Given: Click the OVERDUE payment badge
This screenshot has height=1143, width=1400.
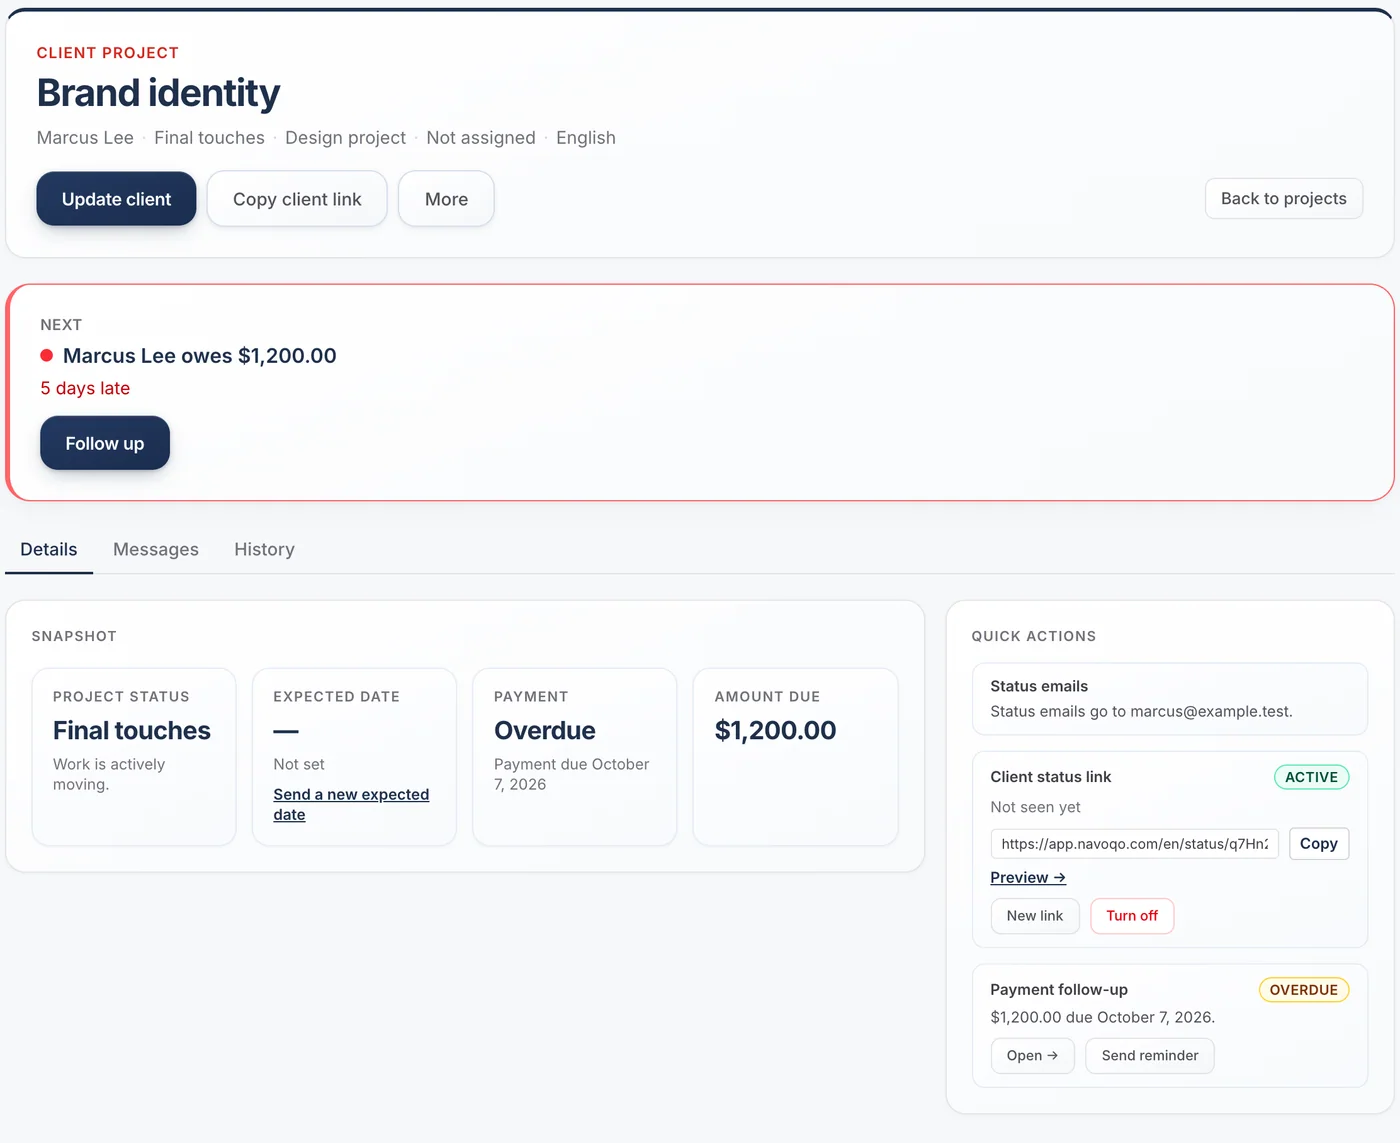Looking at the screenshot, I should click(x=1303, y=990).
